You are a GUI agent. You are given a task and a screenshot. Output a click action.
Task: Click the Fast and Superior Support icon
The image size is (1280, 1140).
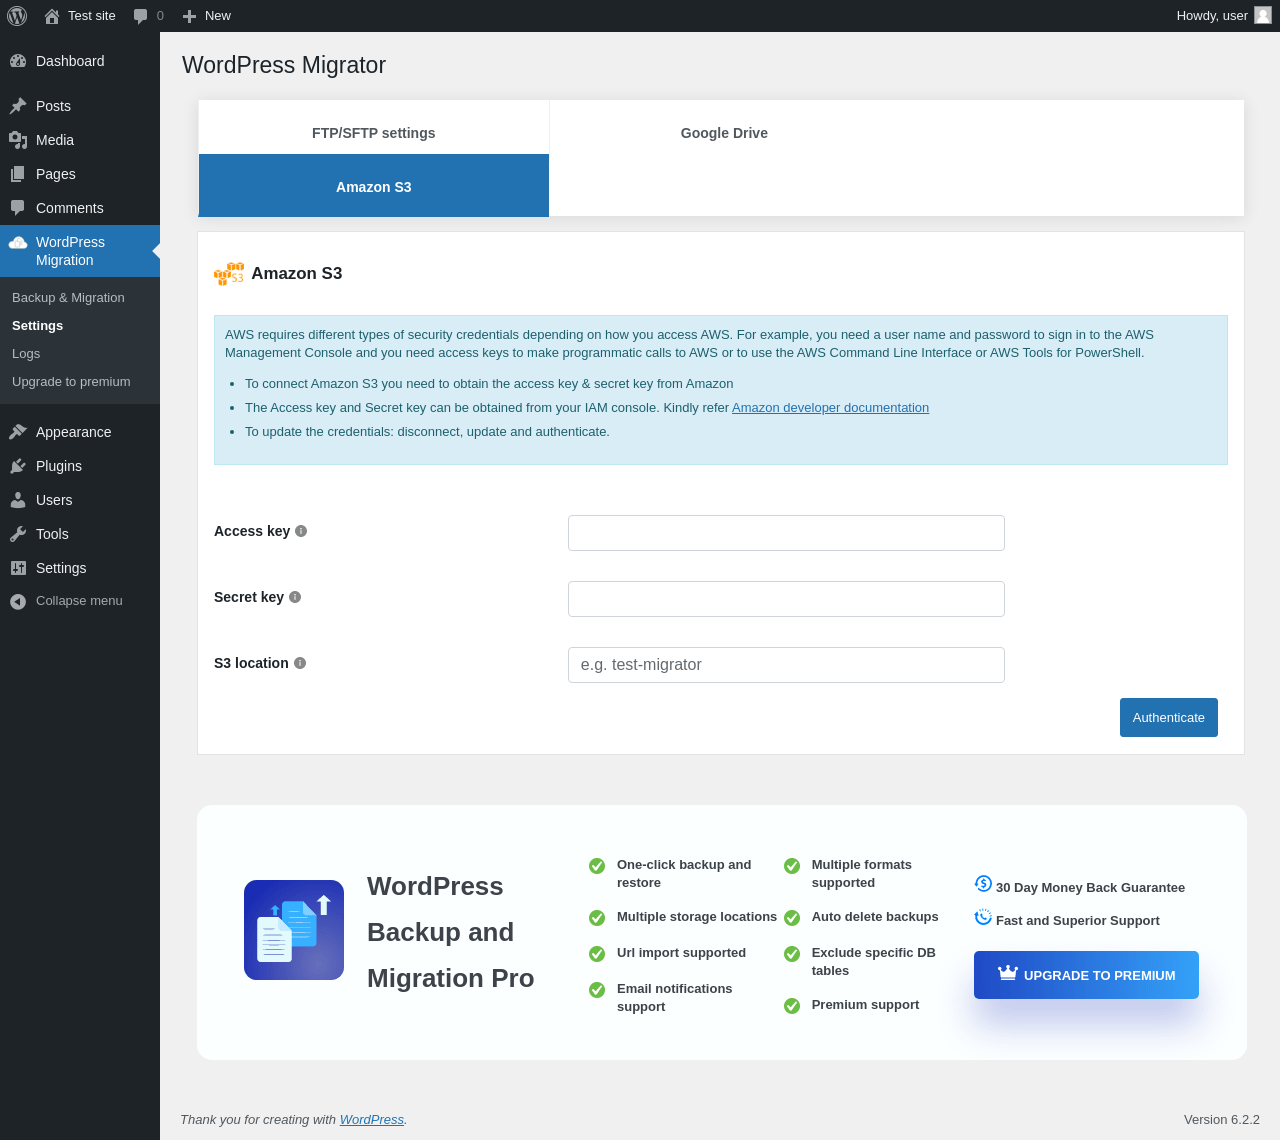tap(983, 917)
